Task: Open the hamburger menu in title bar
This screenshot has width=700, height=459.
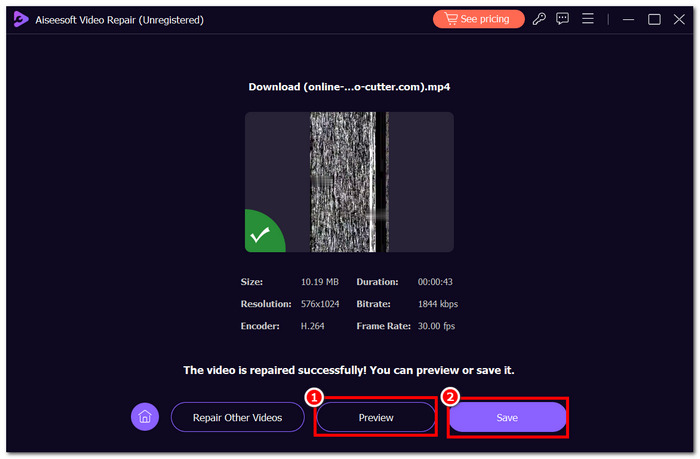Action: tap(588, 19)
